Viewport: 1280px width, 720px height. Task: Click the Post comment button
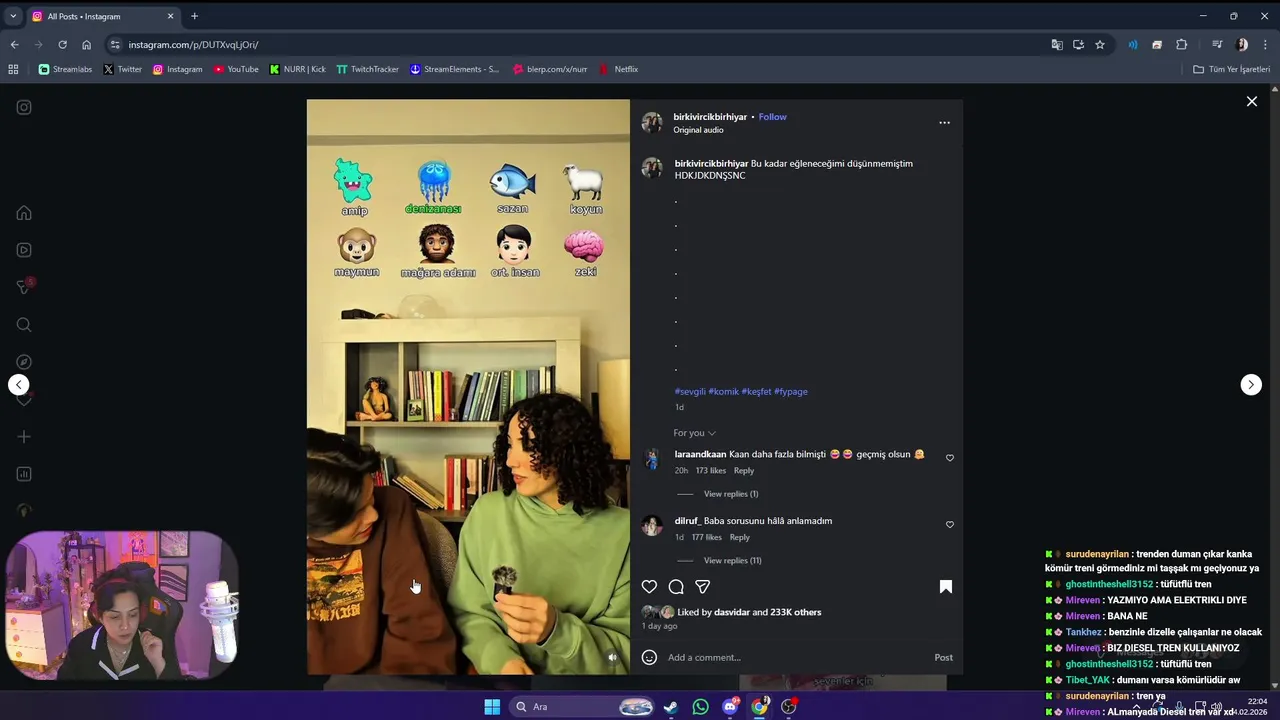coord(943,657)
